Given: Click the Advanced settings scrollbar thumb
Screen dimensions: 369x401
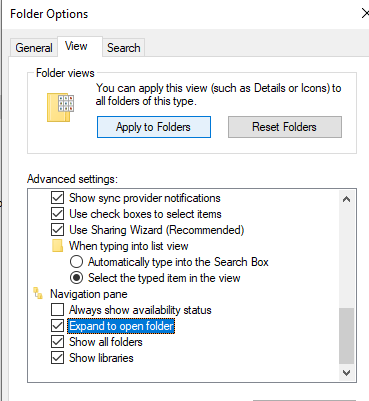Looking at the screenshot, I should pos(346,336).
